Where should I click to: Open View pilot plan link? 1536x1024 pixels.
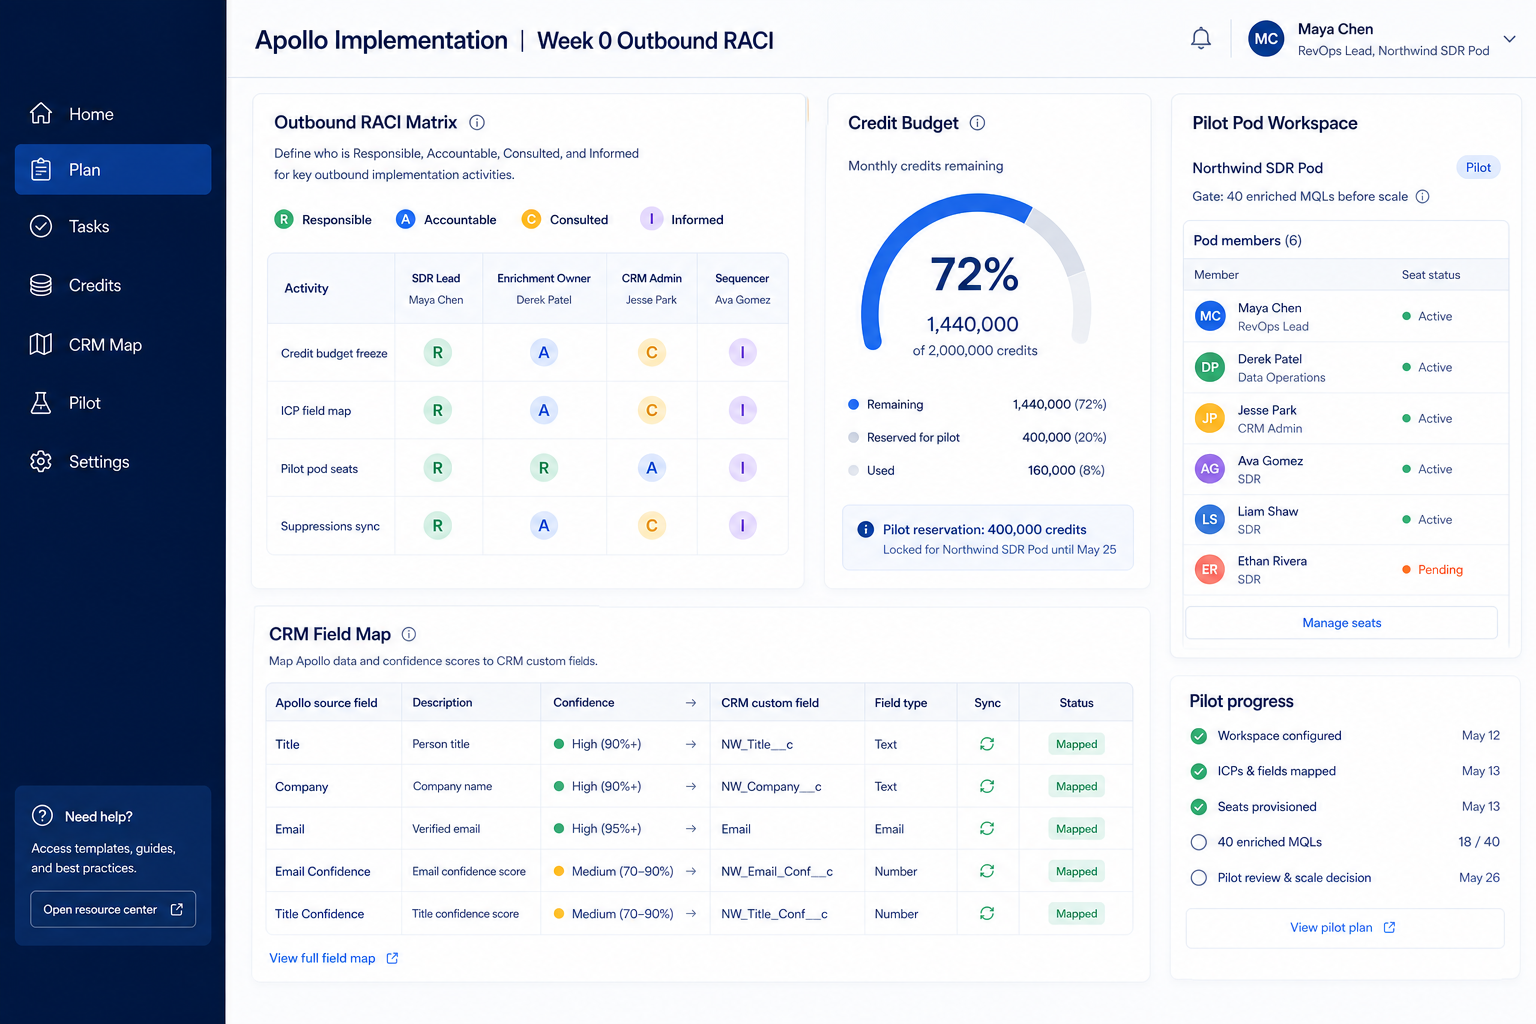tap(1343, 928)
